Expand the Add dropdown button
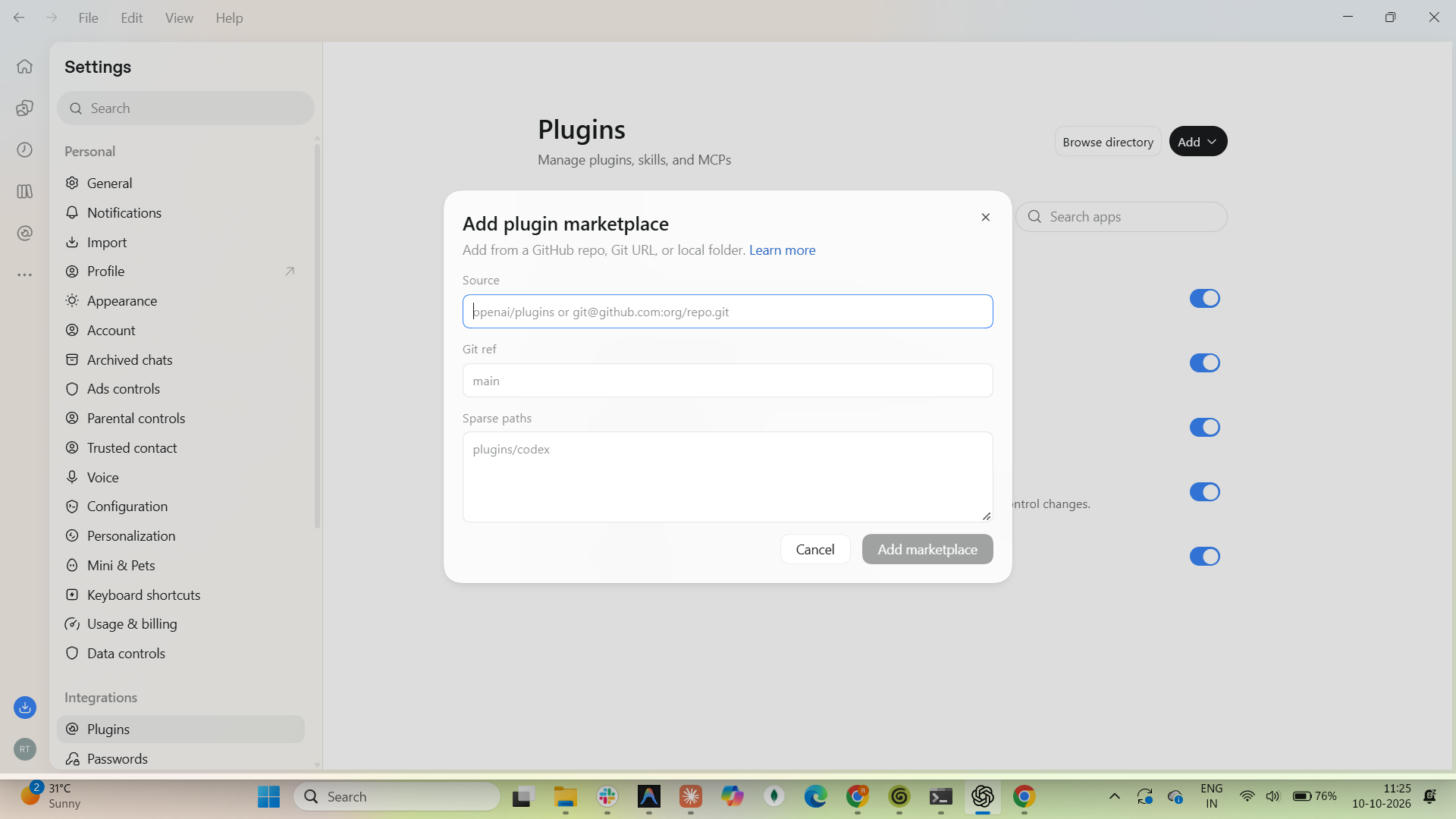The height and width of the screenshot is (819, 1456). [x=1197, y=142]
